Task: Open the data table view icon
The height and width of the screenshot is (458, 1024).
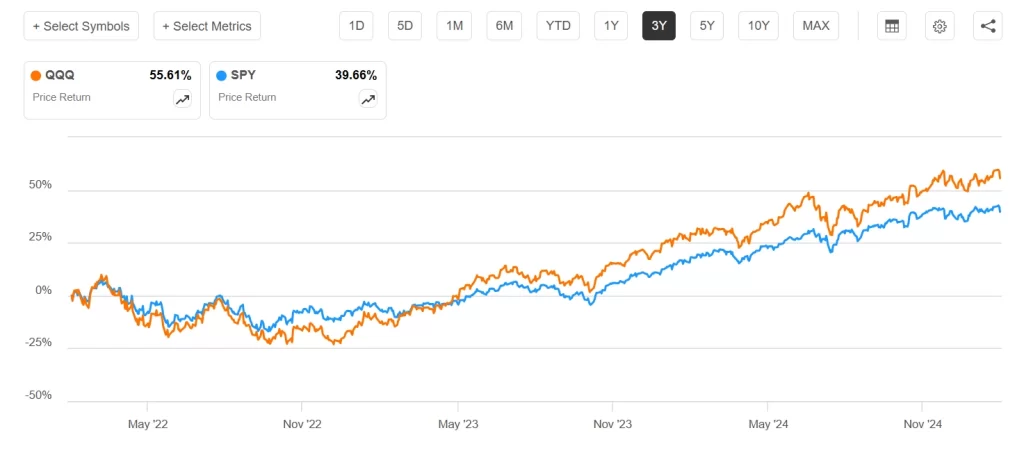Action: point(891,26)
